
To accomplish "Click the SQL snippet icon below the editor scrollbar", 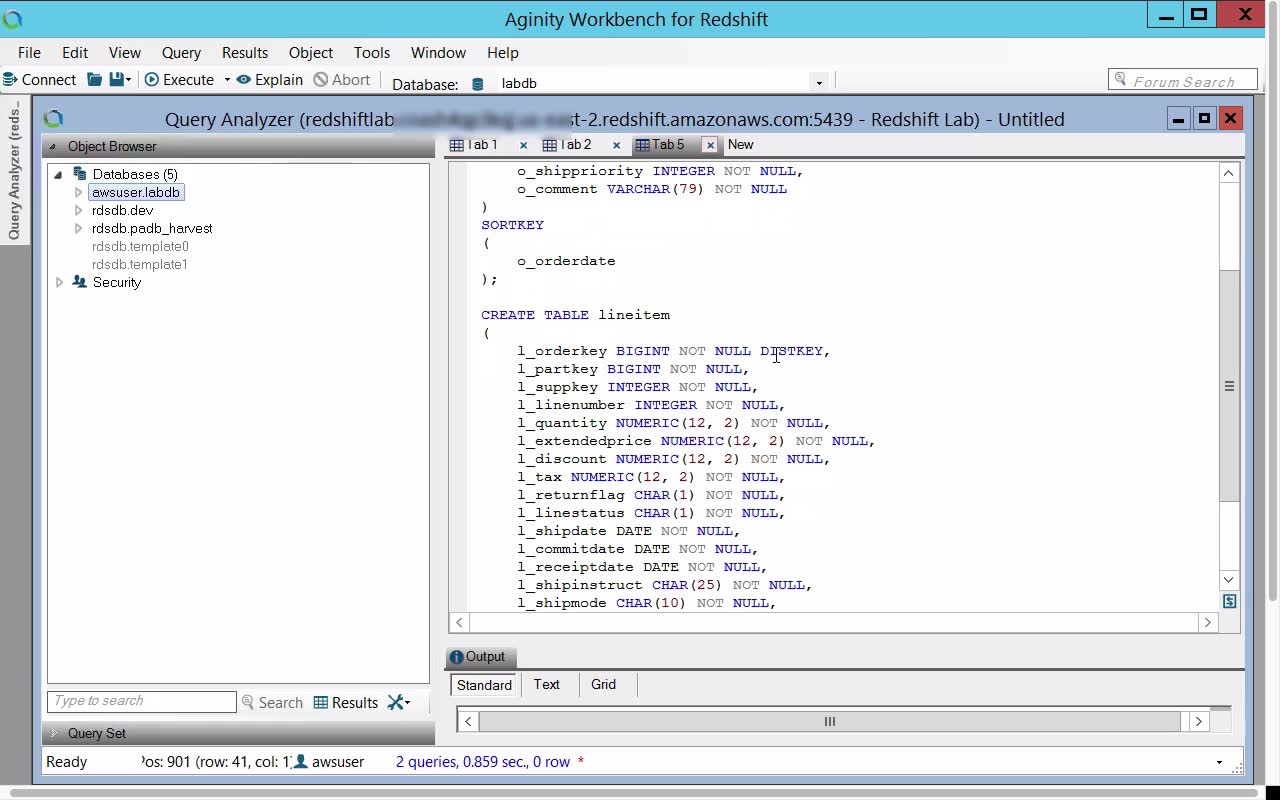I will [x=1229, y=601].
